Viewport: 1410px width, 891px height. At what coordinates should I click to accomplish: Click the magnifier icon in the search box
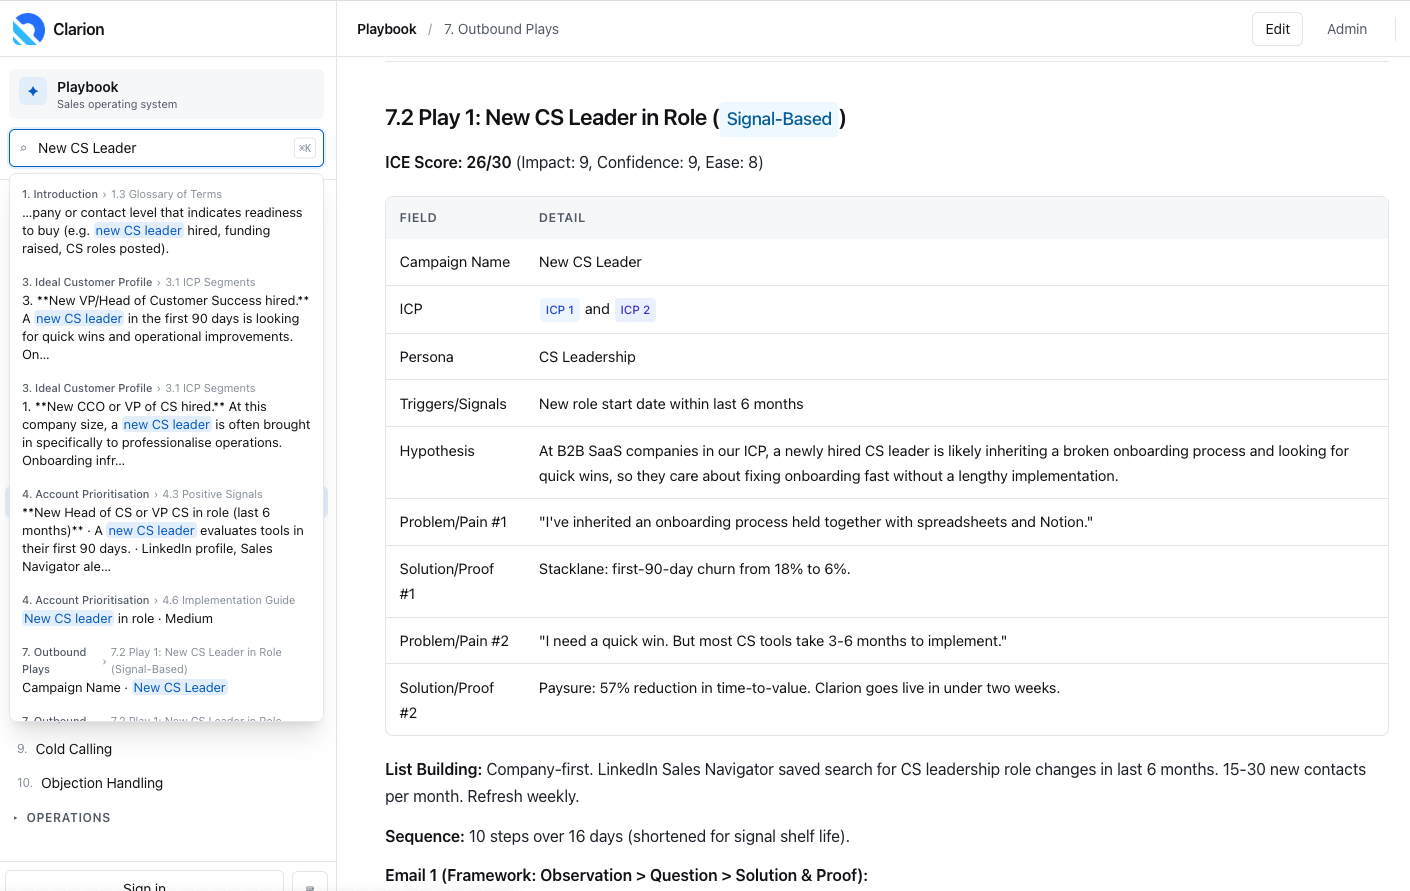click(23, 148)
